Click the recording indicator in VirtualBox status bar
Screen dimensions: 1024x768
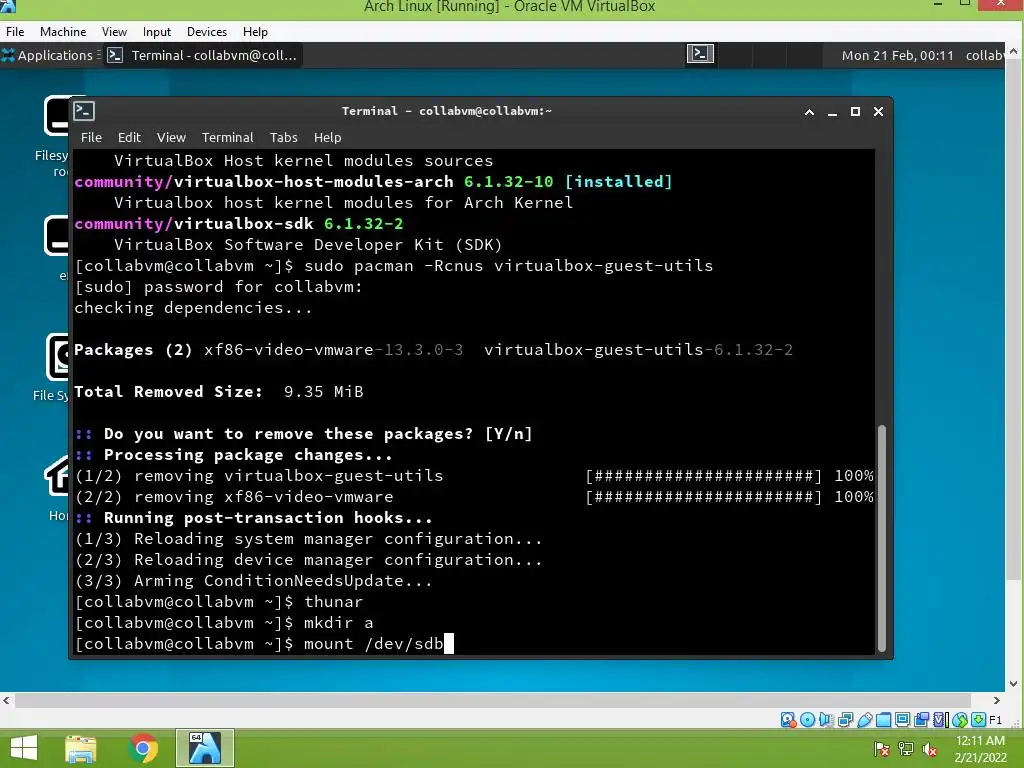point(921,720)
